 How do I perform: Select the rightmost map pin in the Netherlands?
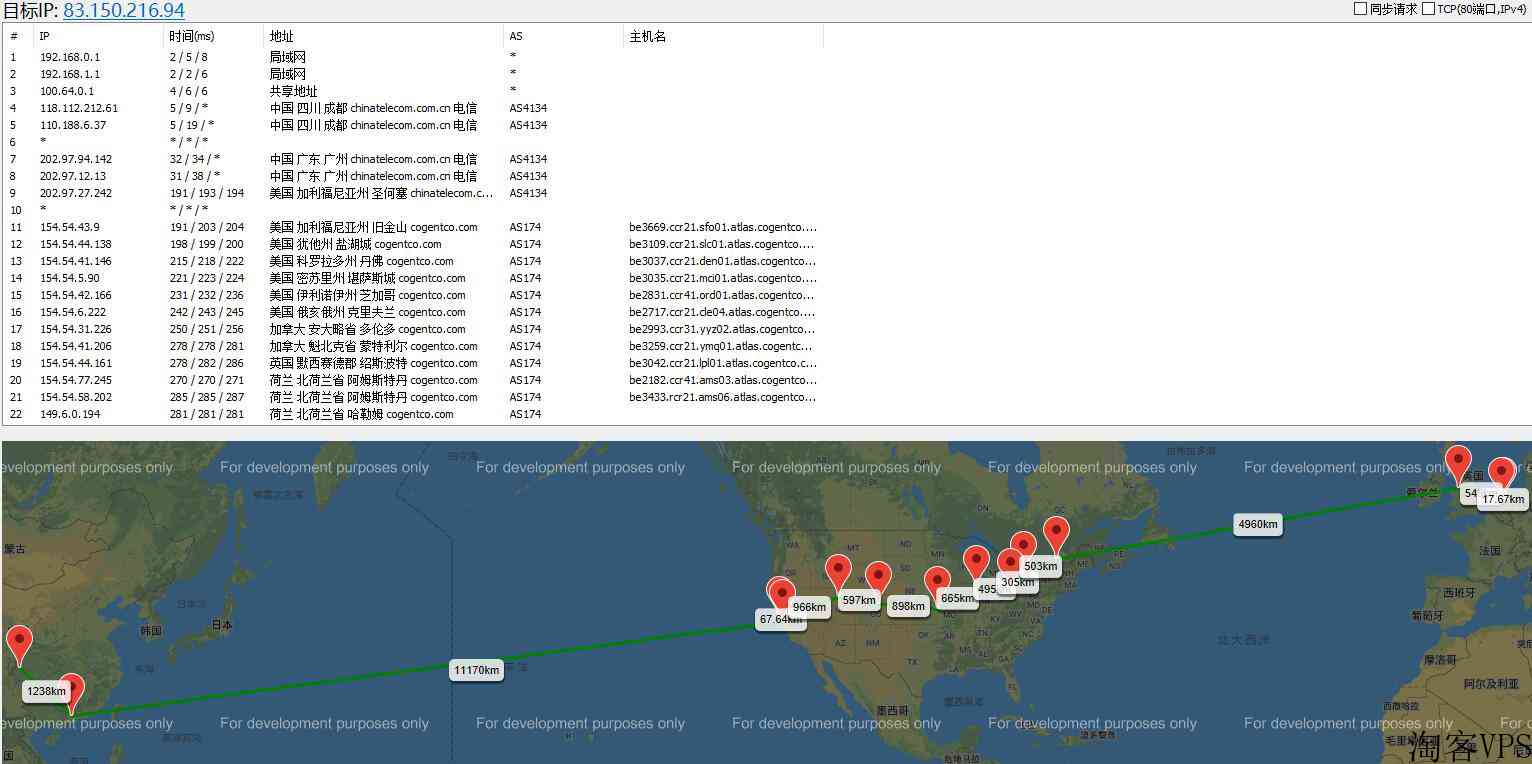pos(1501,473)
